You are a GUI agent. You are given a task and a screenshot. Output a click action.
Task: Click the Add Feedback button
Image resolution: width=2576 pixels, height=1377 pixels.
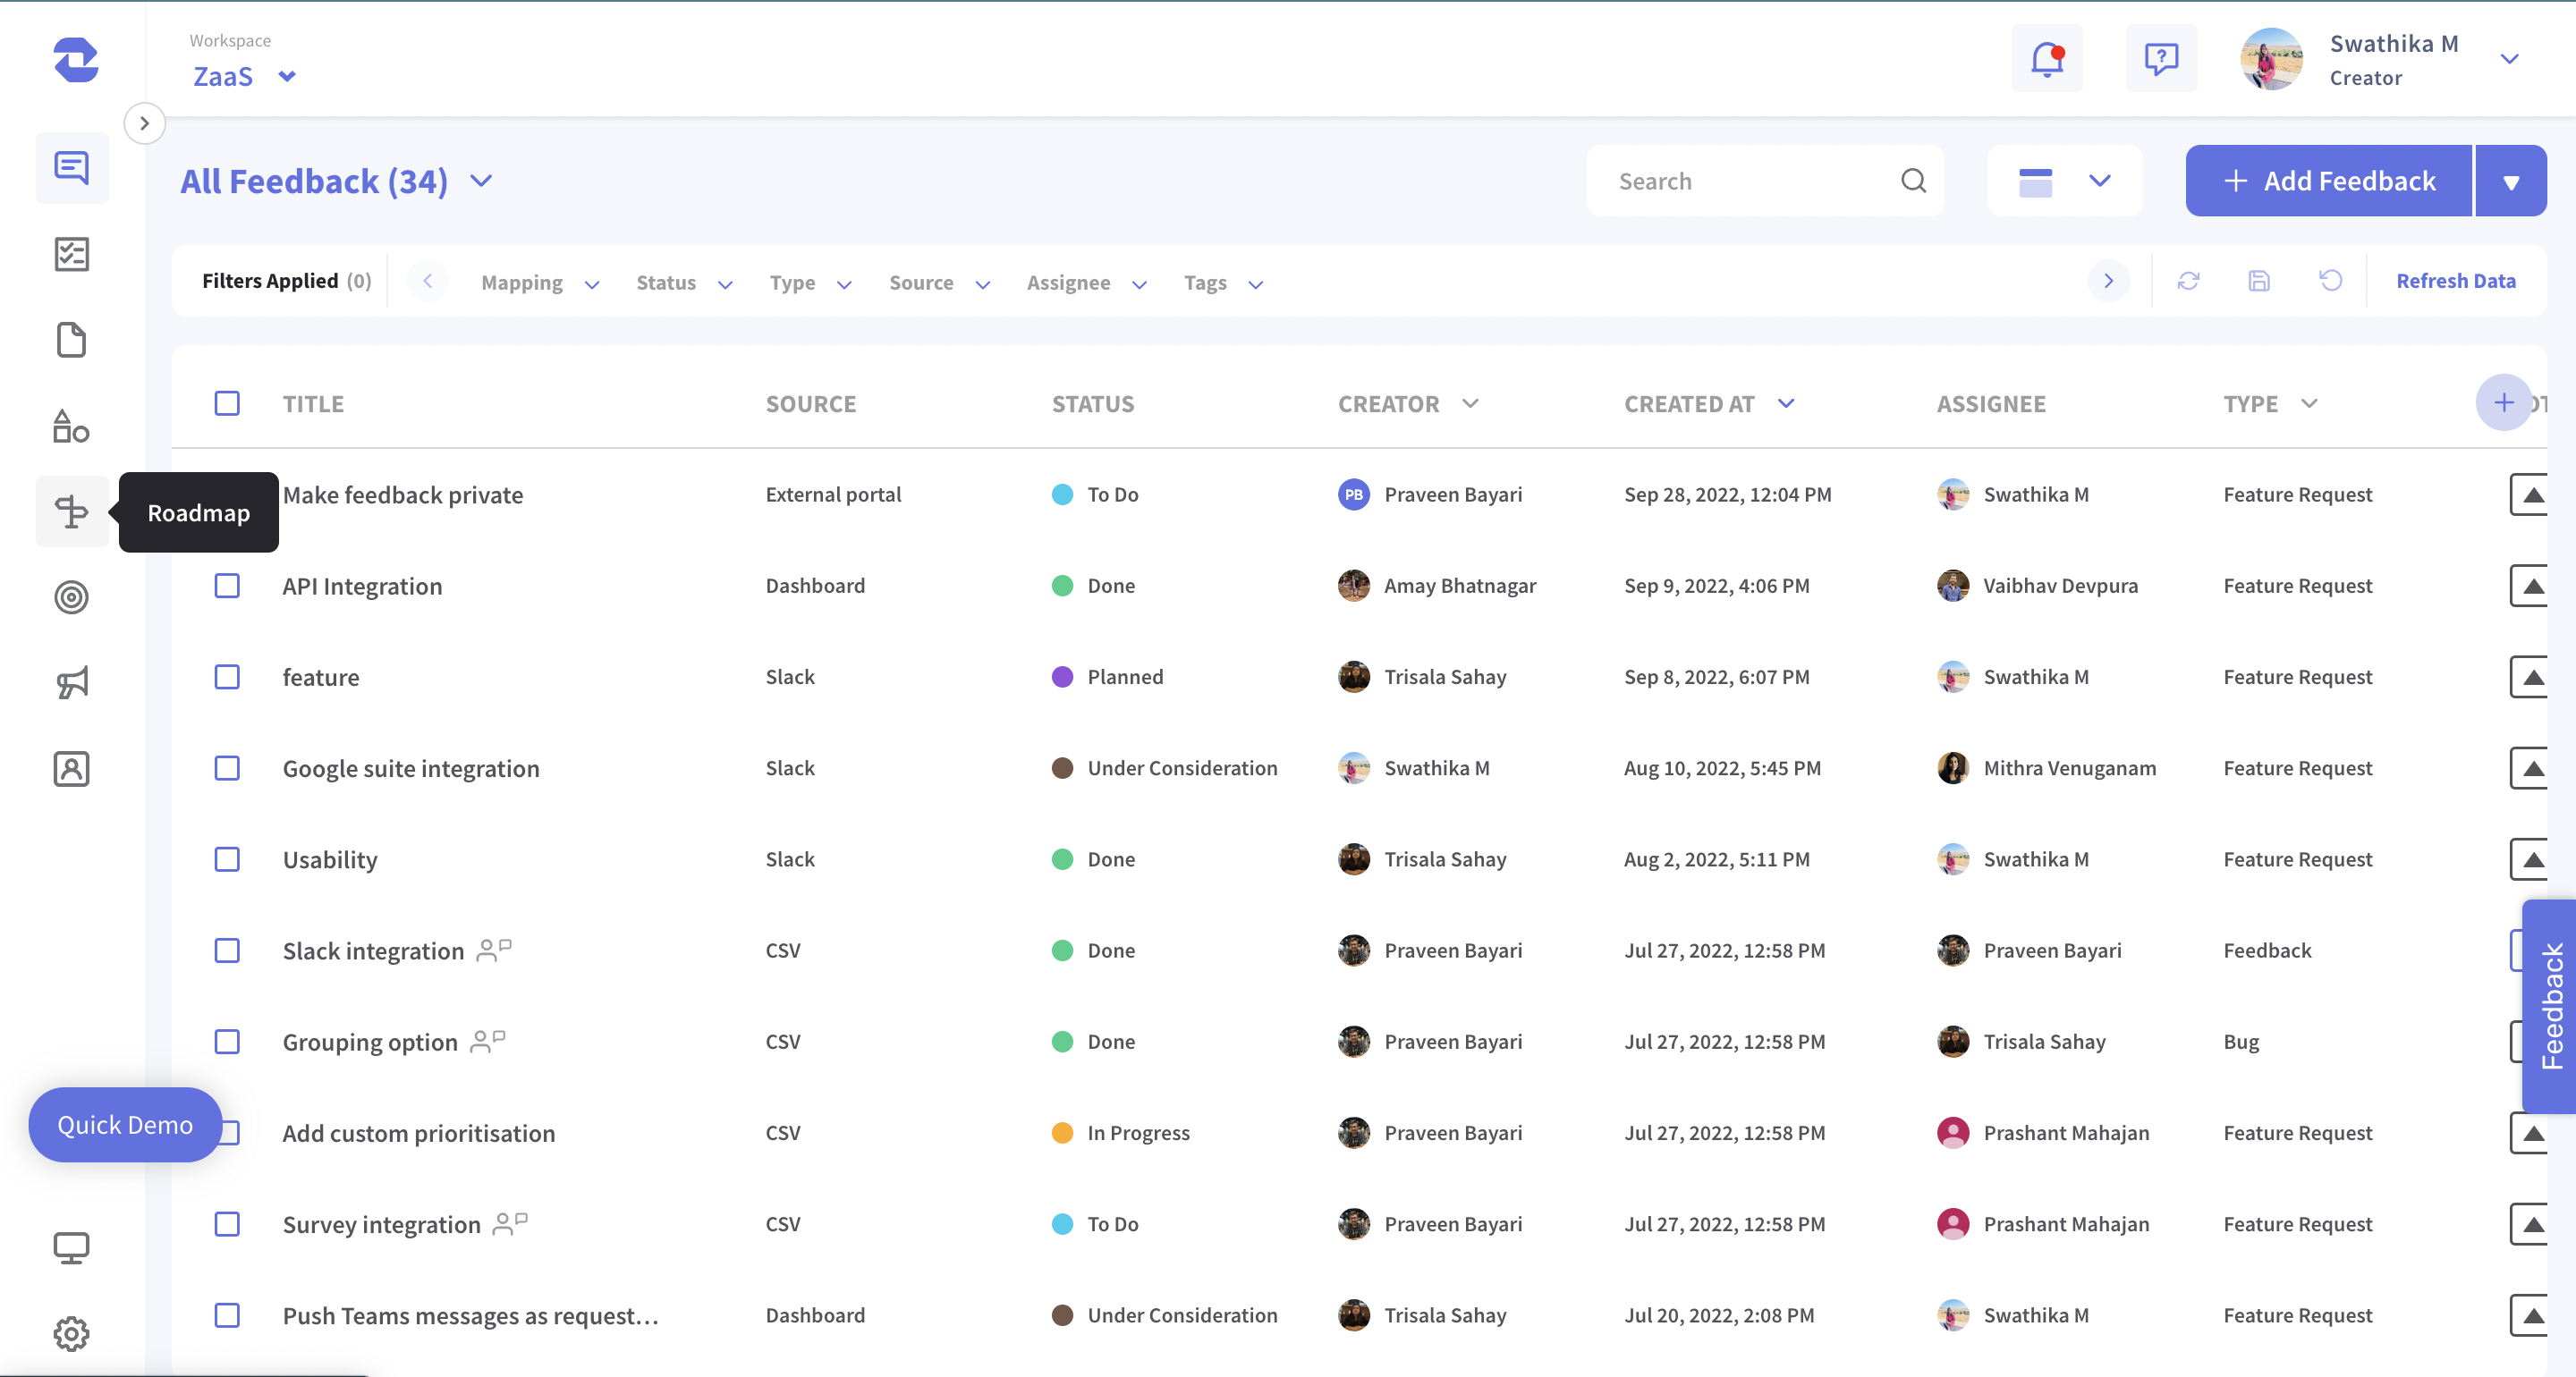coord(2328,181)
